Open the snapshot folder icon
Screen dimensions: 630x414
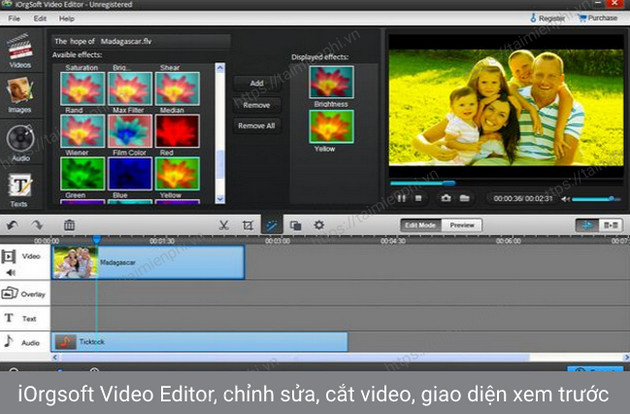(464, 198)
